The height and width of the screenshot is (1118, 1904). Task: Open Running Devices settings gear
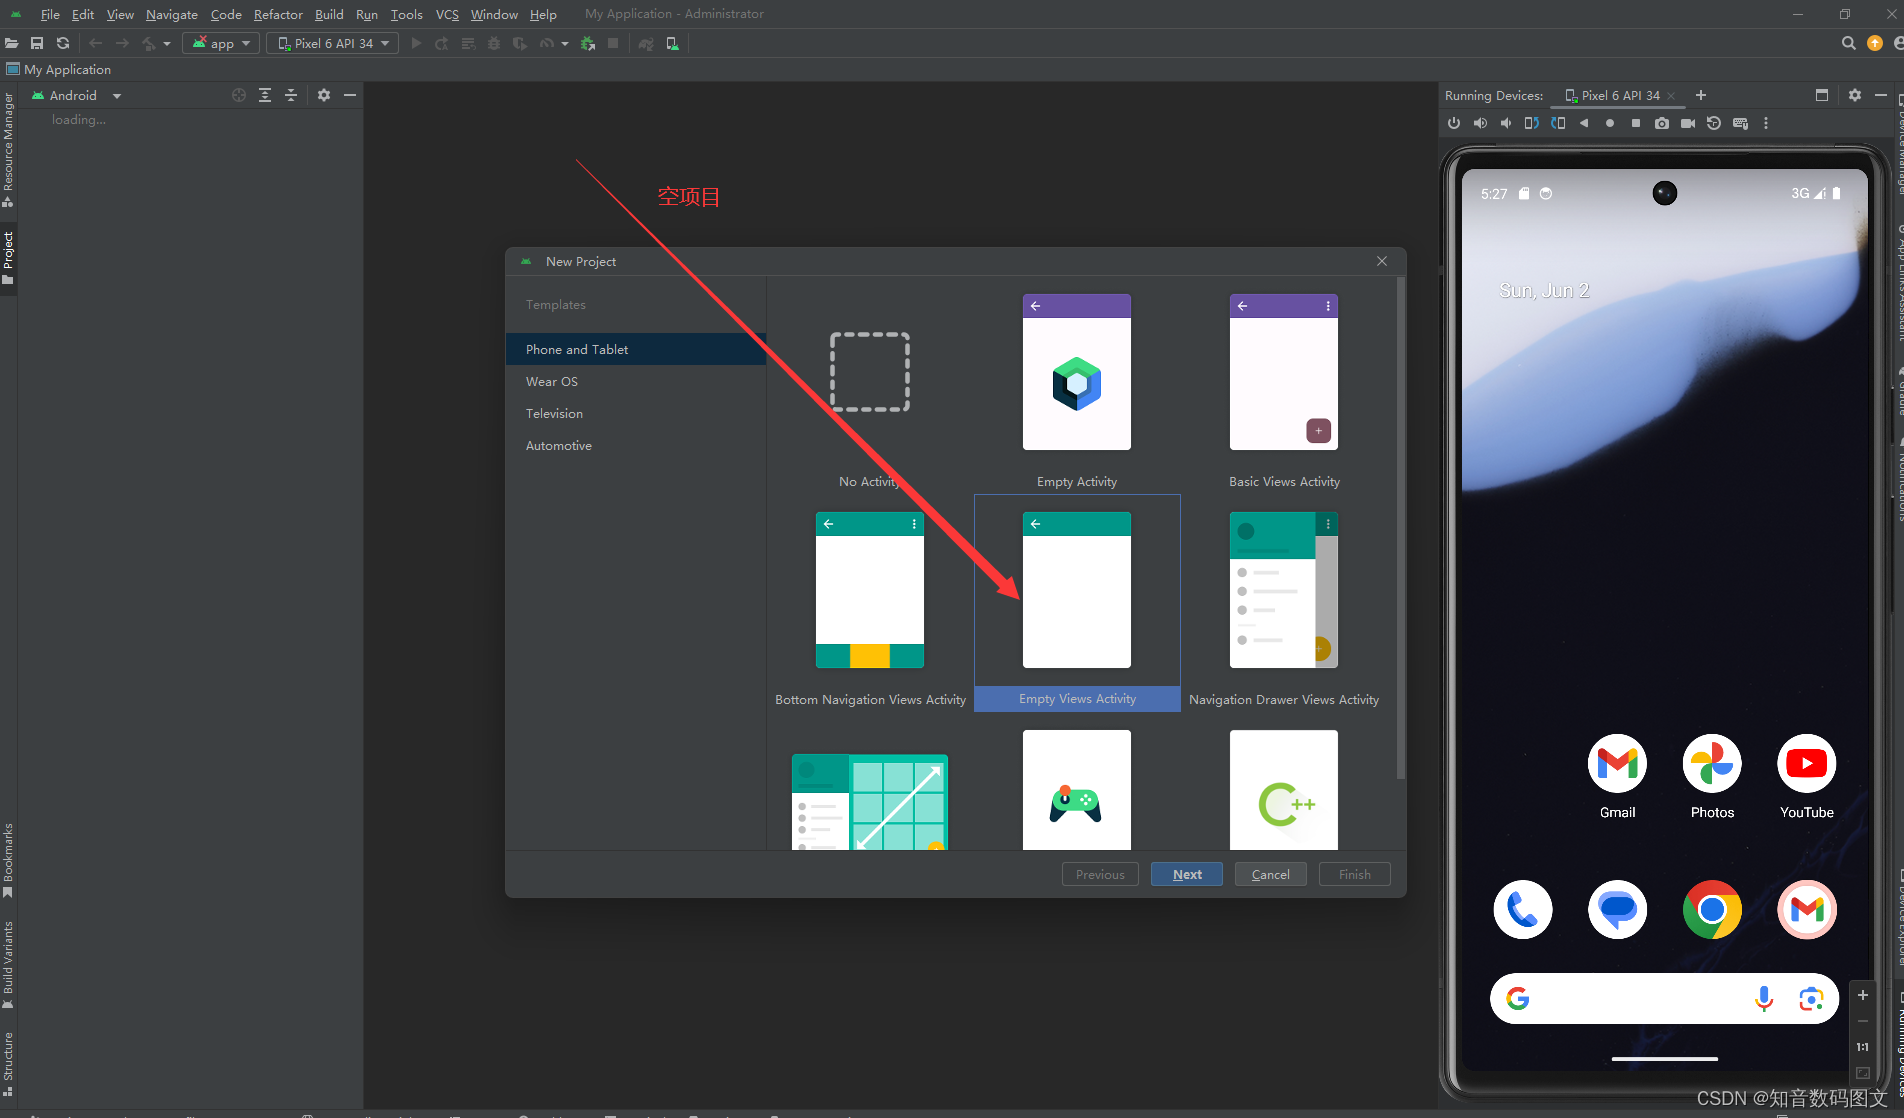(1855, 95)
